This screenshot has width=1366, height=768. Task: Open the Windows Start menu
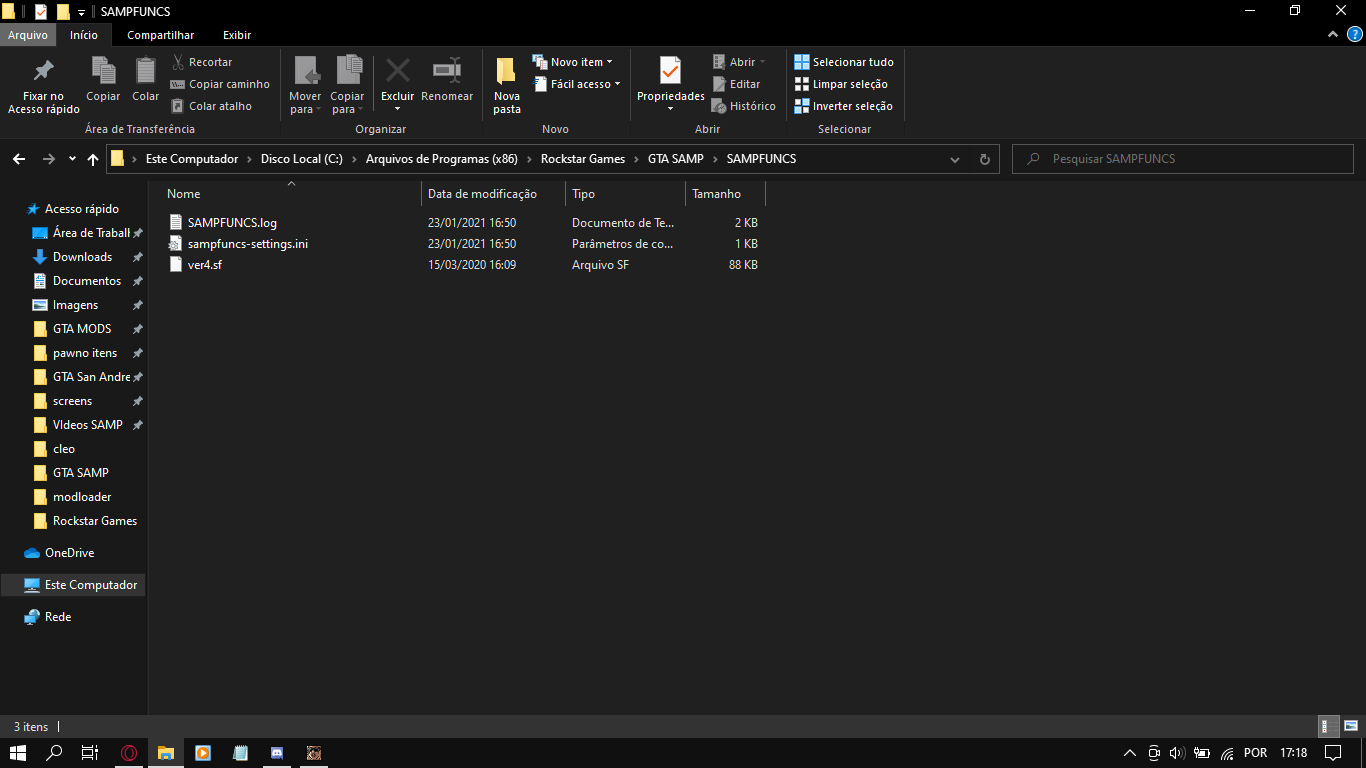(x=17, y=753)
